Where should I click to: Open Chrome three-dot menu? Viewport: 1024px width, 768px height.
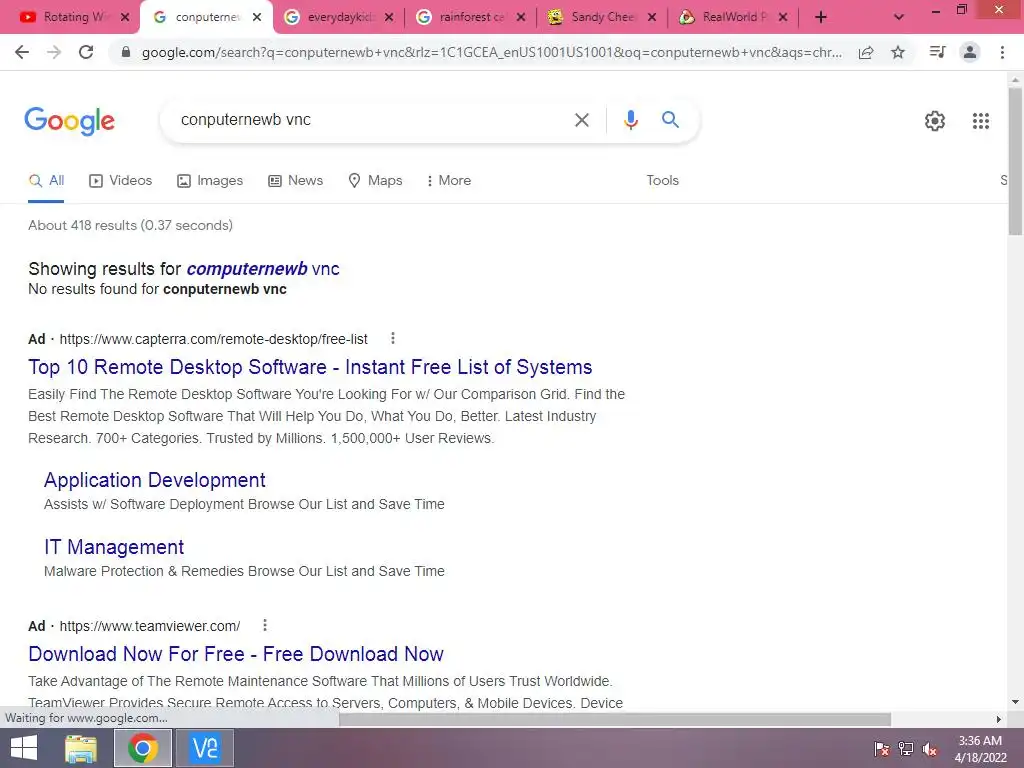tap(1002, 52)
